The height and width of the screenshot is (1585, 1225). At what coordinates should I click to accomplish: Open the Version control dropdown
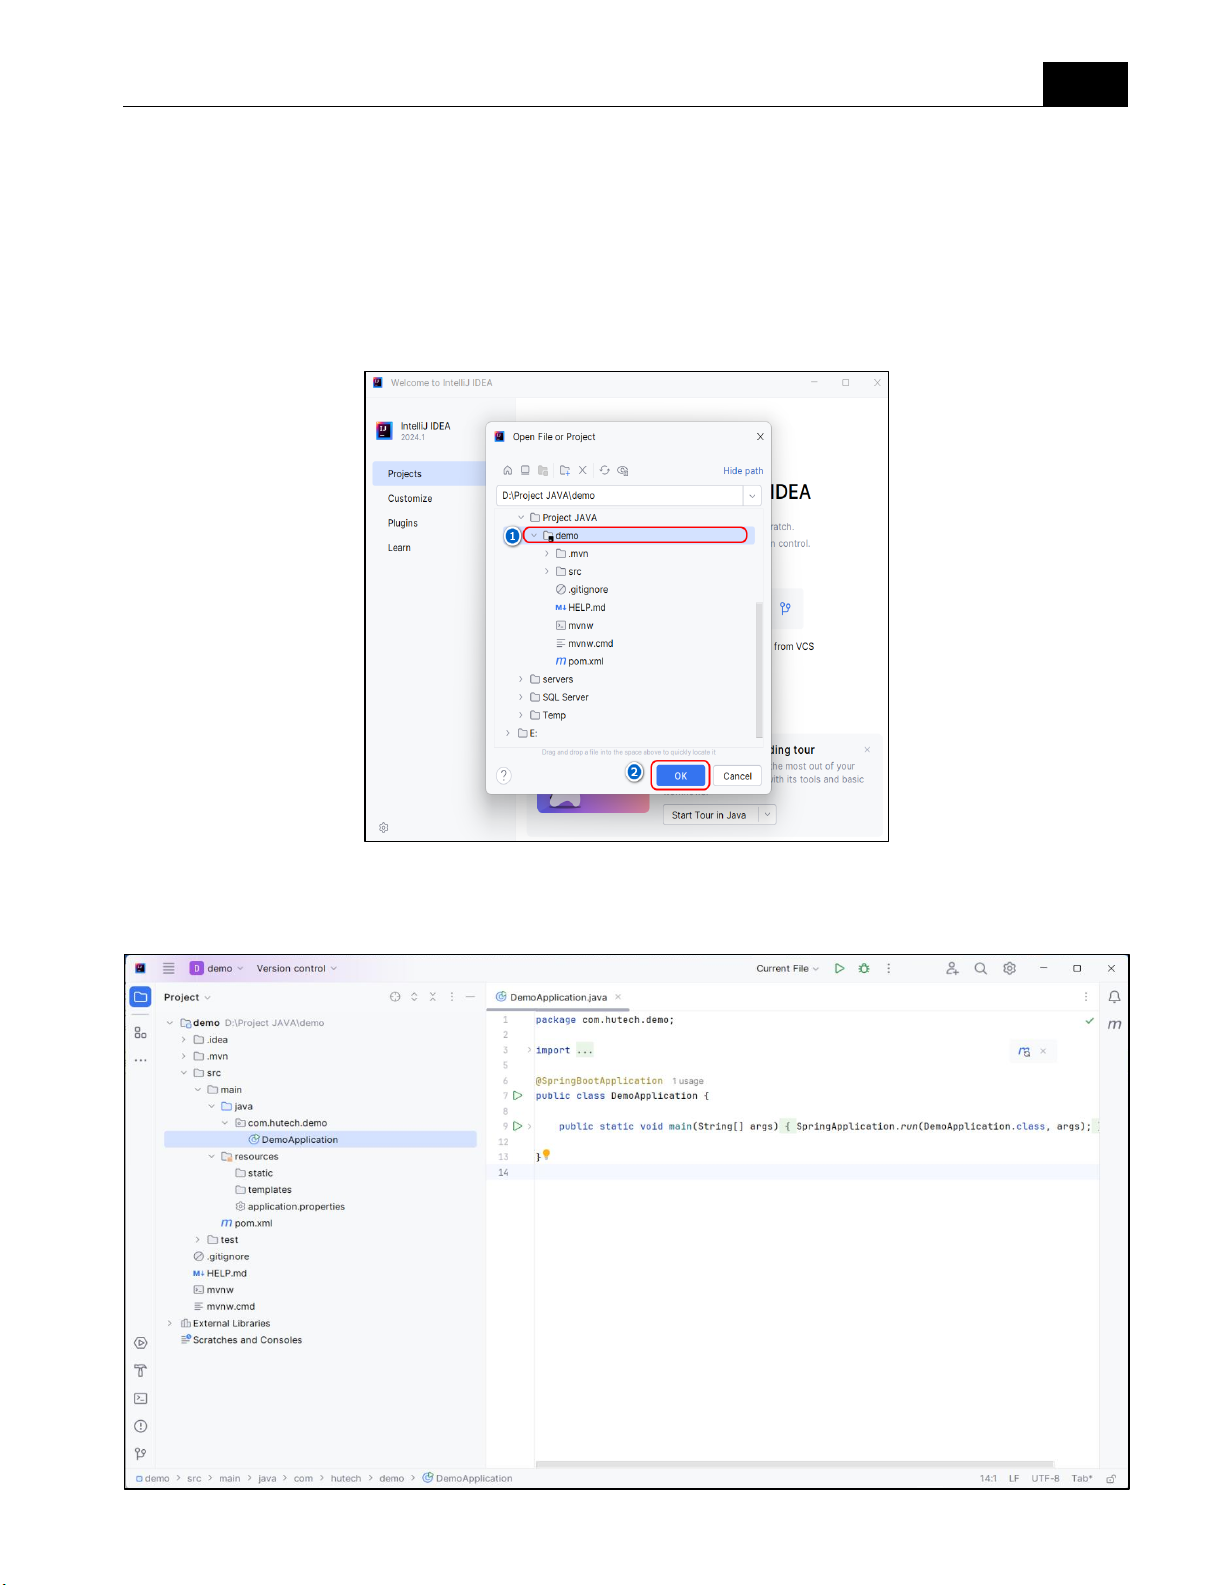[296, 968]
